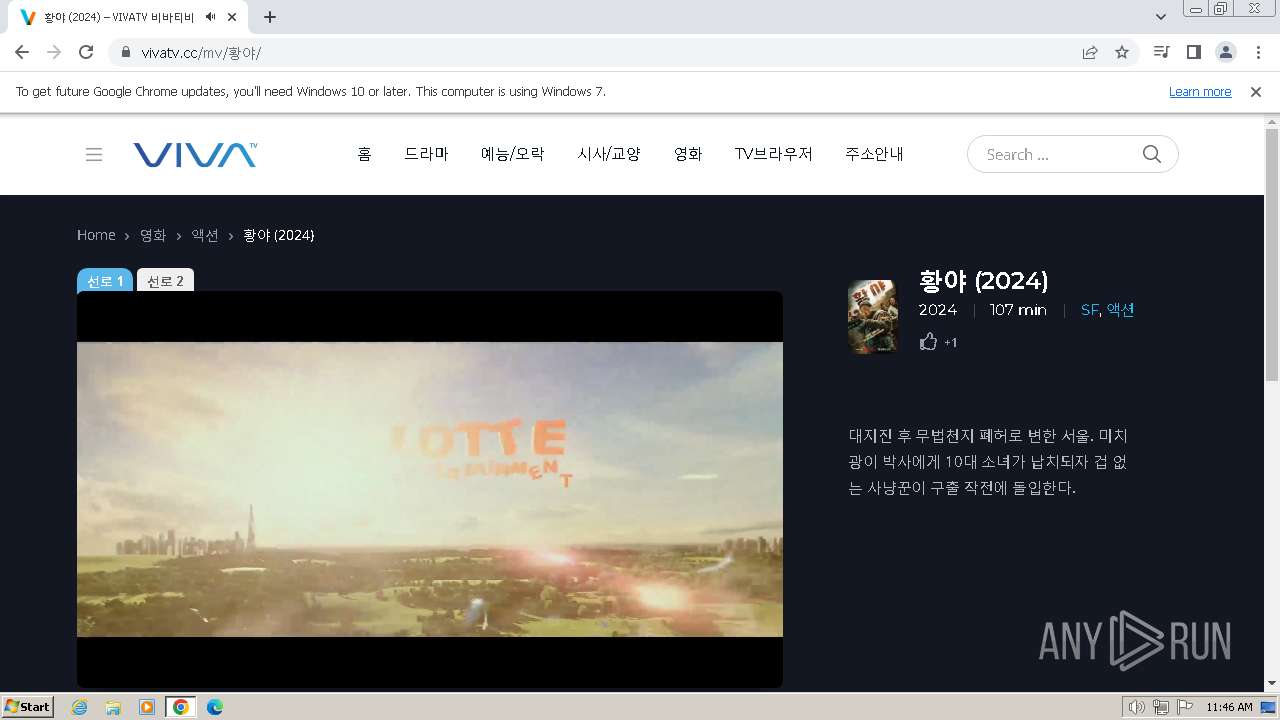Open Chrome's three-dot menu
Image resolution: width=1280 pixels, height=720 pixels.
click(x=1258, y=52)
